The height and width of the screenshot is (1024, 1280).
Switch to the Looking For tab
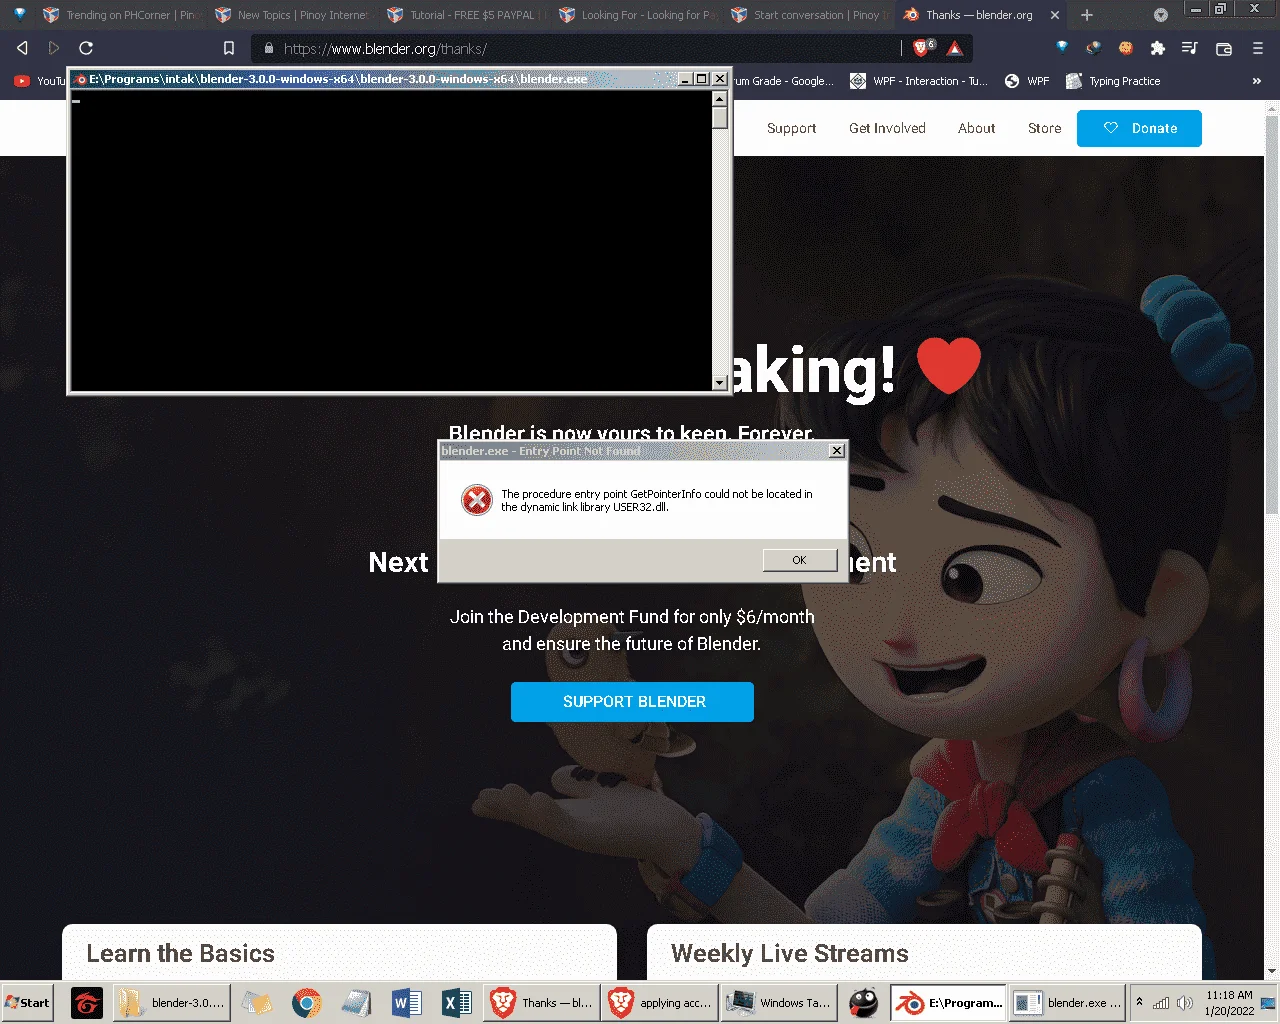coord(637,15)
